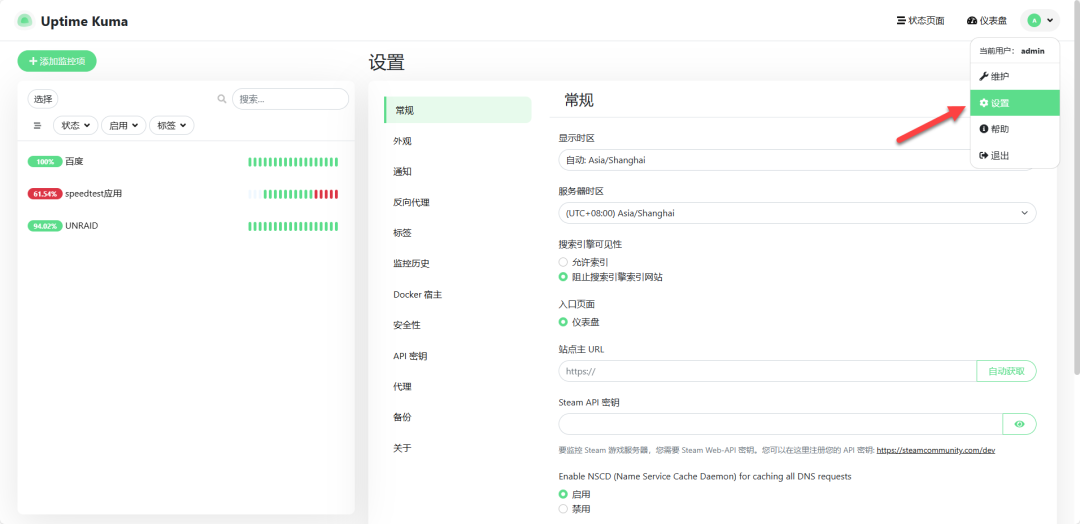Log out via 退出 menu item
The width and height of the screenshot is (1080, 524).
[1000, 156]
